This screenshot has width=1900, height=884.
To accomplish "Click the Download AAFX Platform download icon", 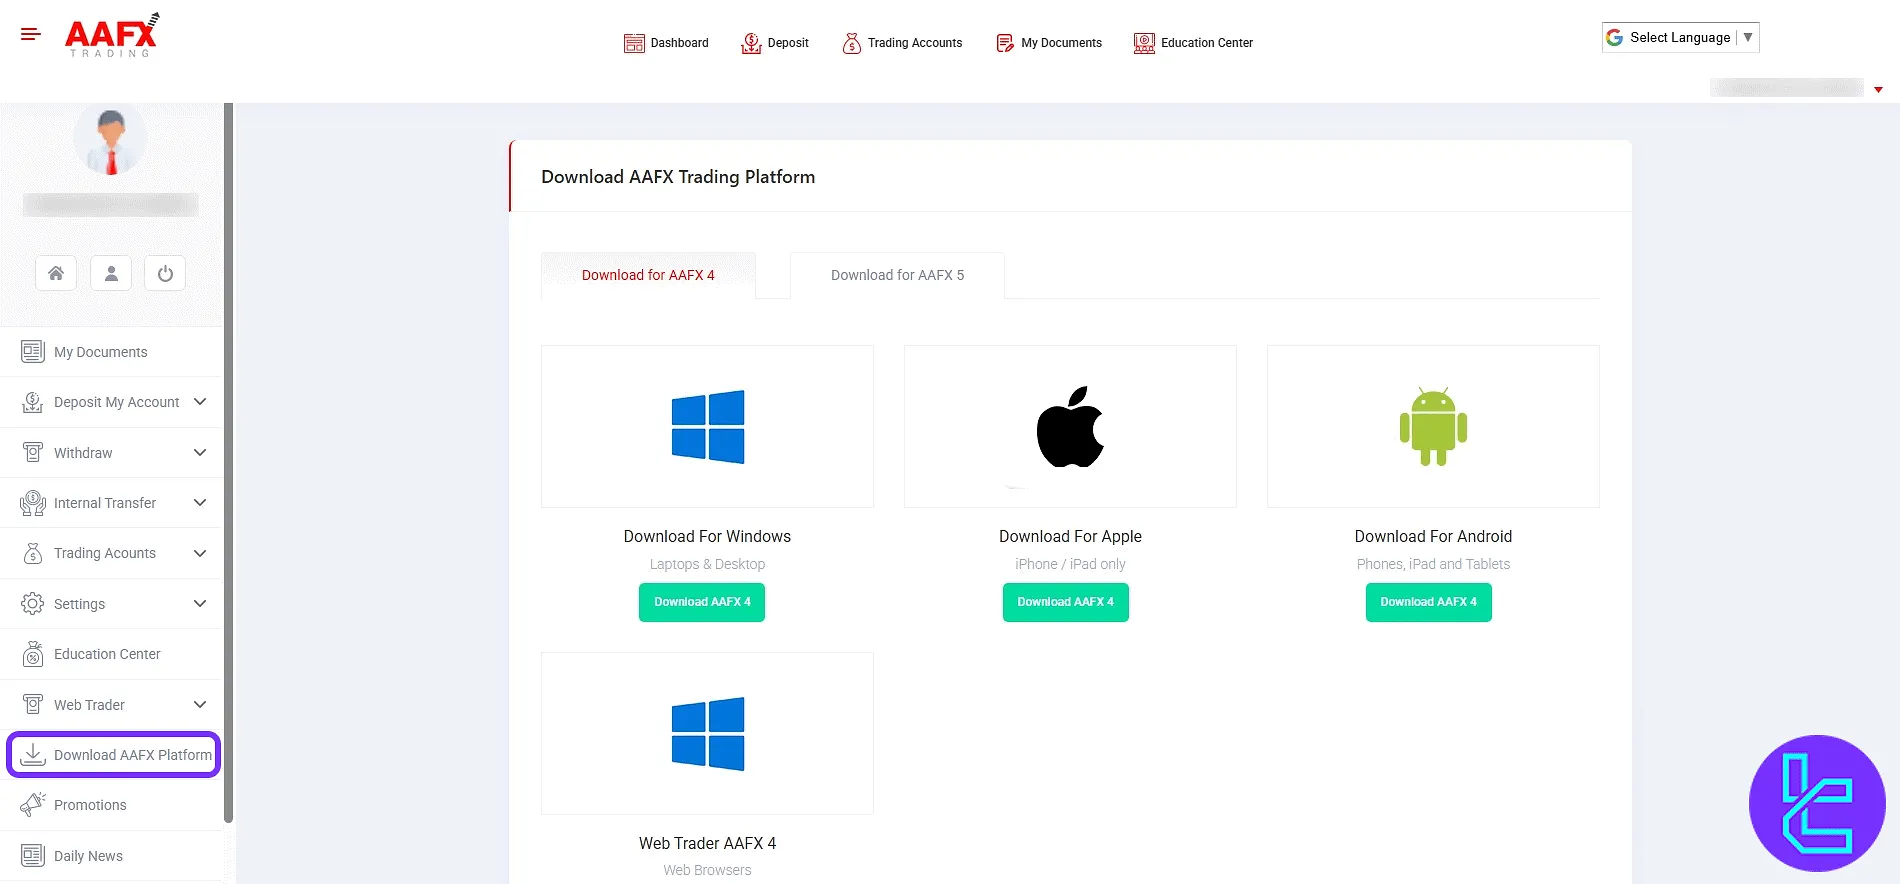I will tap(33, 755).
